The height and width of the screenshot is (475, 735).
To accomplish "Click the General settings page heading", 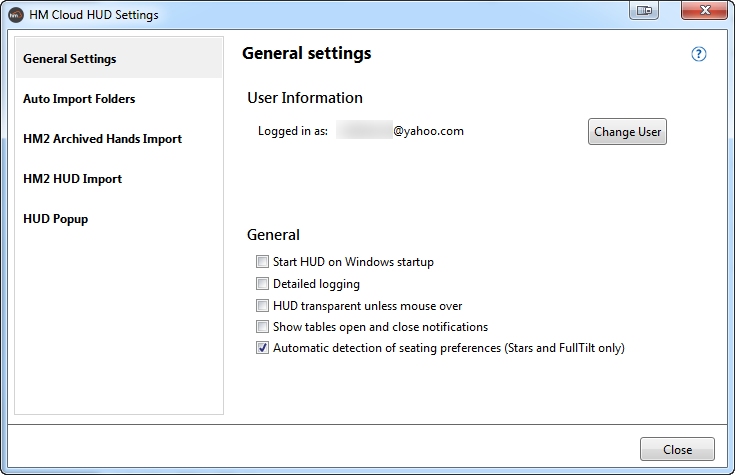I will [x=306, y=54].
